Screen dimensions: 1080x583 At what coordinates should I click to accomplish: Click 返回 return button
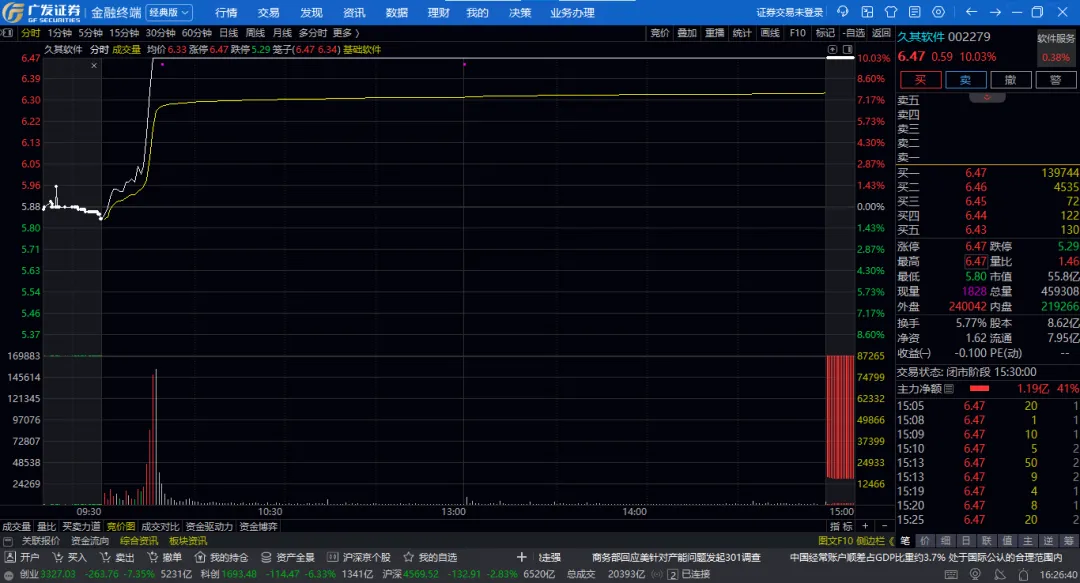click(x=881, y=32)
